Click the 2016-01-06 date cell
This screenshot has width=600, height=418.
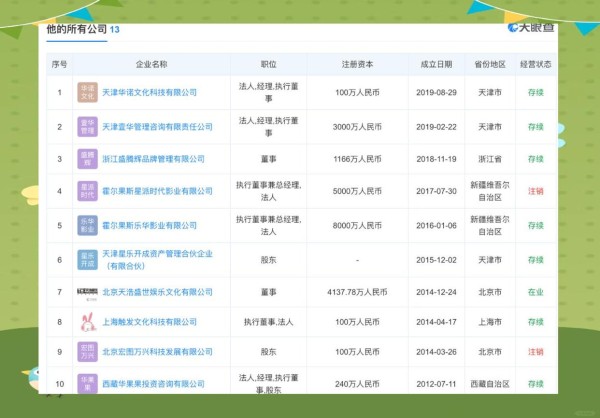(x=436, y=225)
